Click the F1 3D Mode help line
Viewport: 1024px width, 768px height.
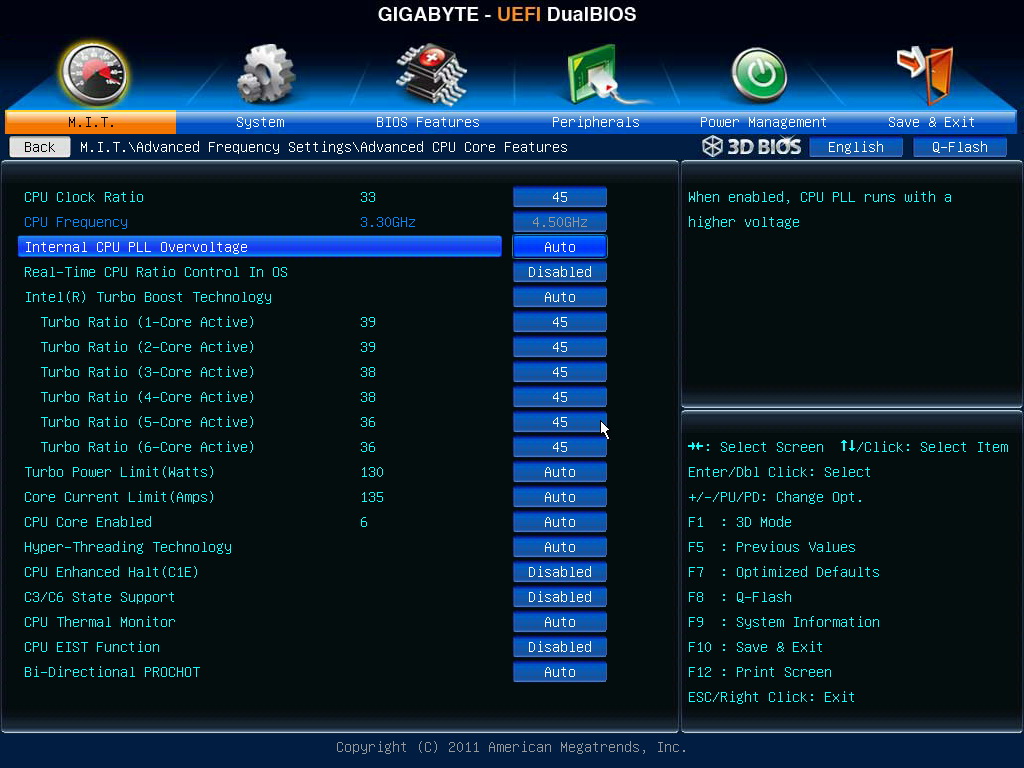739,522
